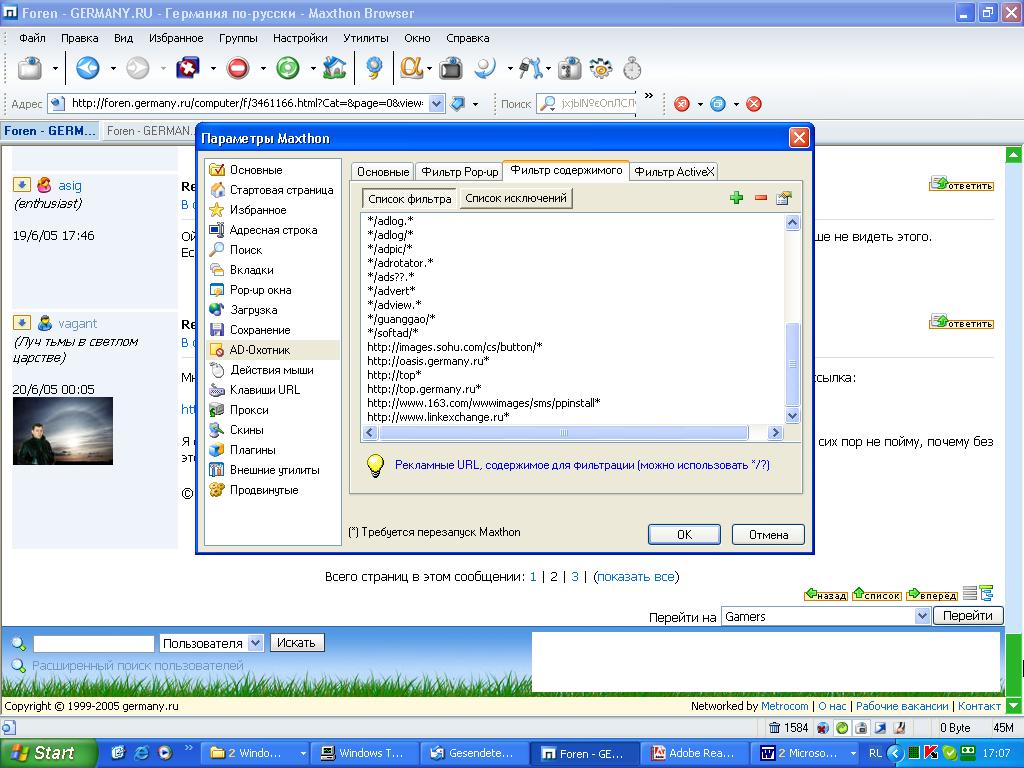Click OK in Параметры Maxthon dialog
Screen dimensions: 1024x768
pos(684,534)
